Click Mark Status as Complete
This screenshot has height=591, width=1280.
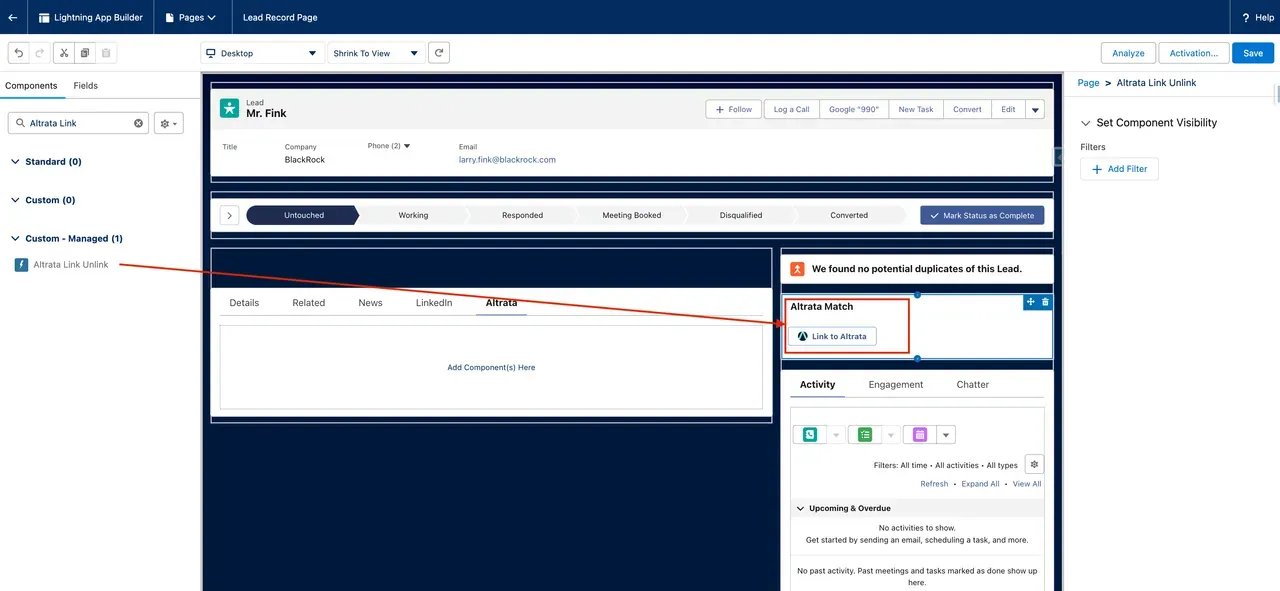[982, 215]
